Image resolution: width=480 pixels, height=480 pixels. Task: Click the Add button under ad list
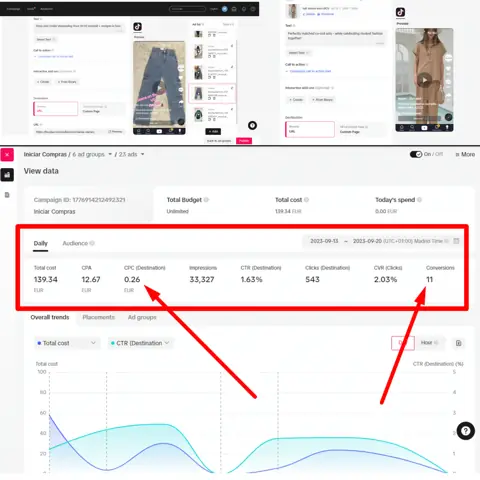click(213, 131)
